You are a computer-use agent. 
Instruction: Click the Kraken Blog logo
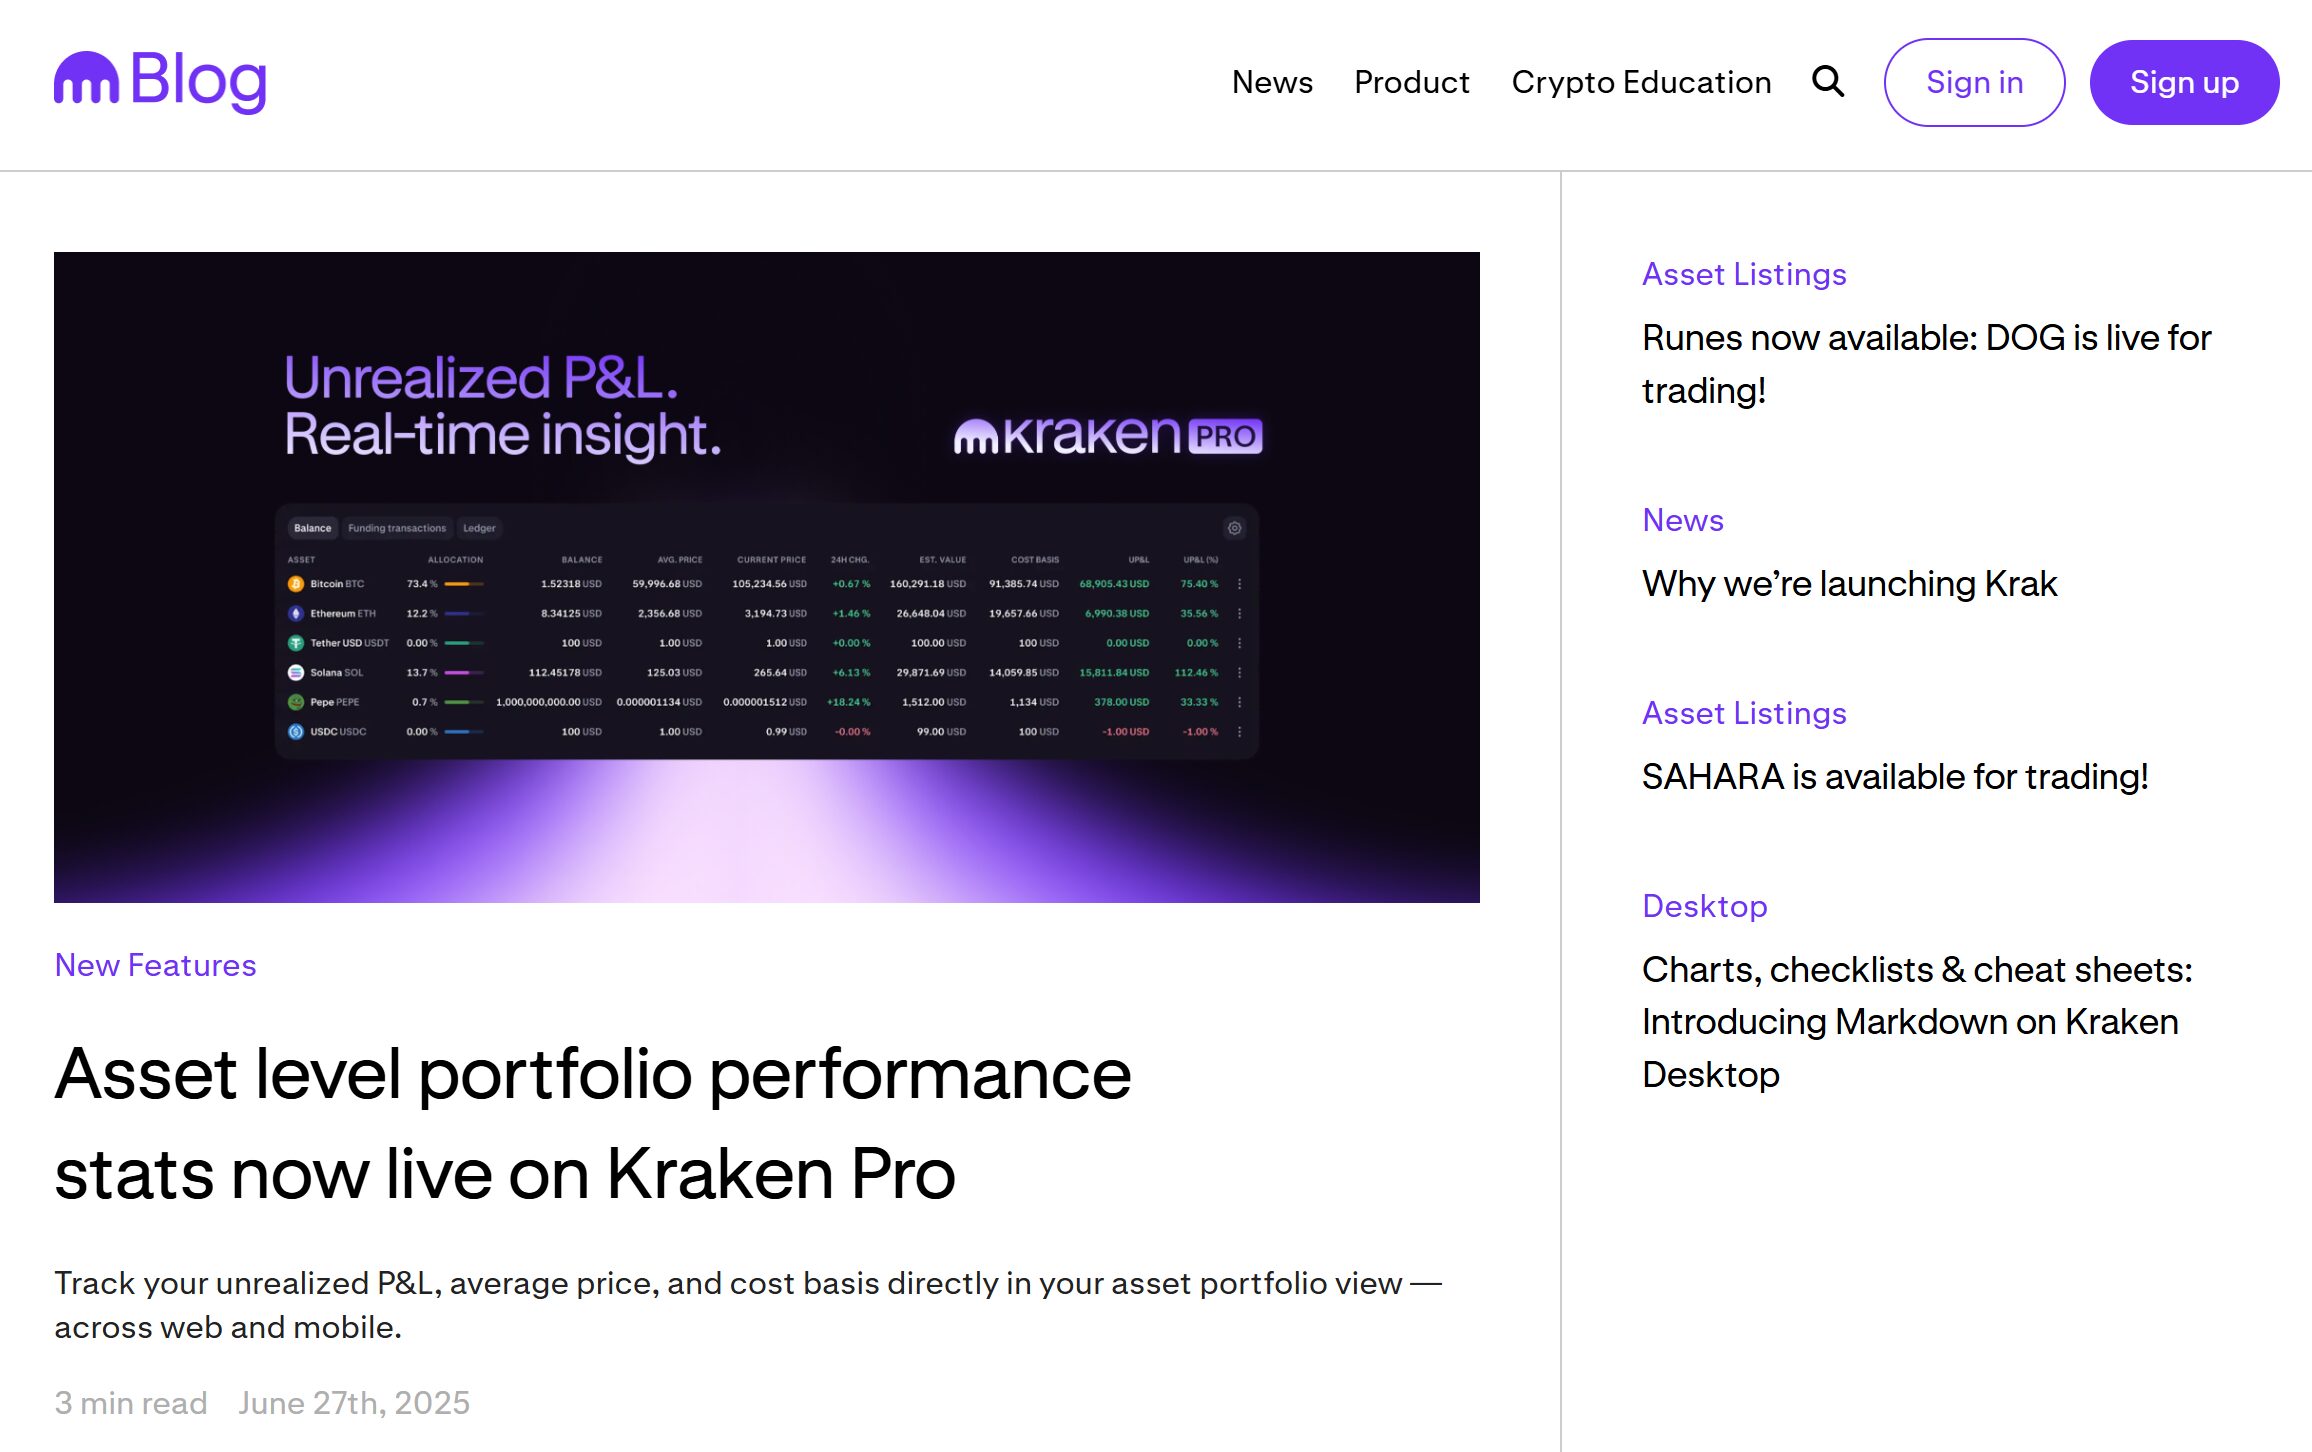click(160, 81)
